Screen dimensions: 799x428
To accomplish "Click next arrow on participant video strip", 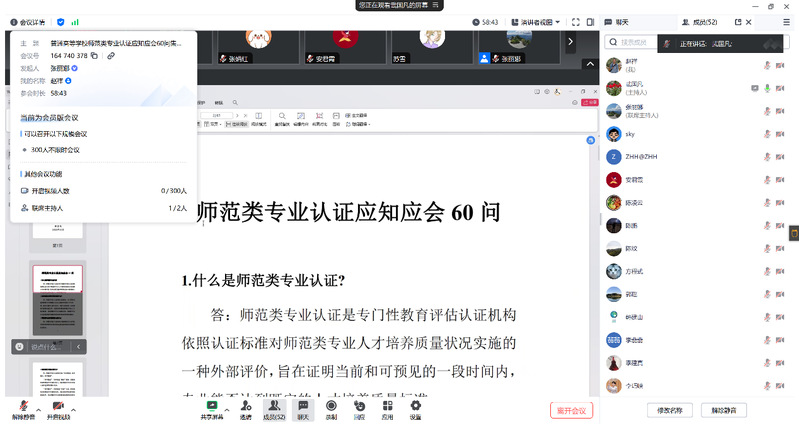I will pyautogui.click(x=571, y=42).
